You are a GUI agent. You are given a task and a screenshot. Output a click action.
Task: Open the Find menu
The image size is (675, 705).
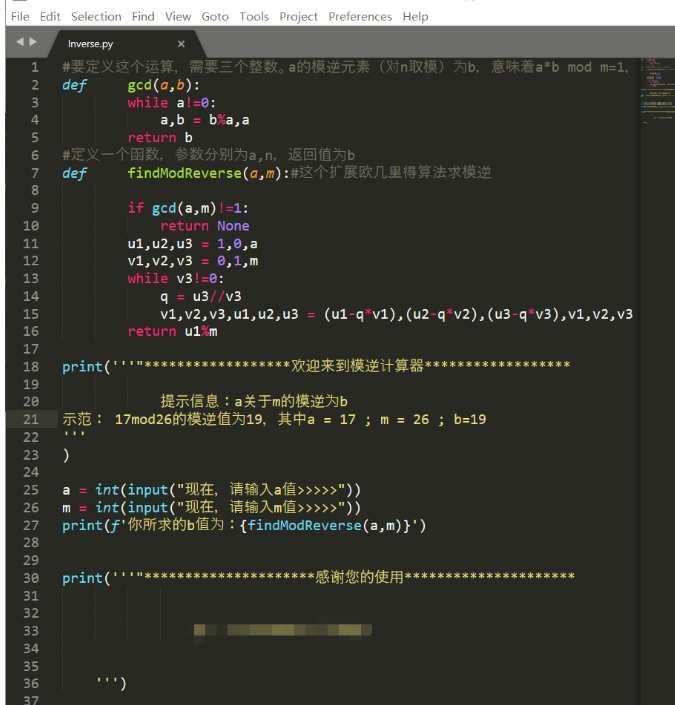click(143, 17)
